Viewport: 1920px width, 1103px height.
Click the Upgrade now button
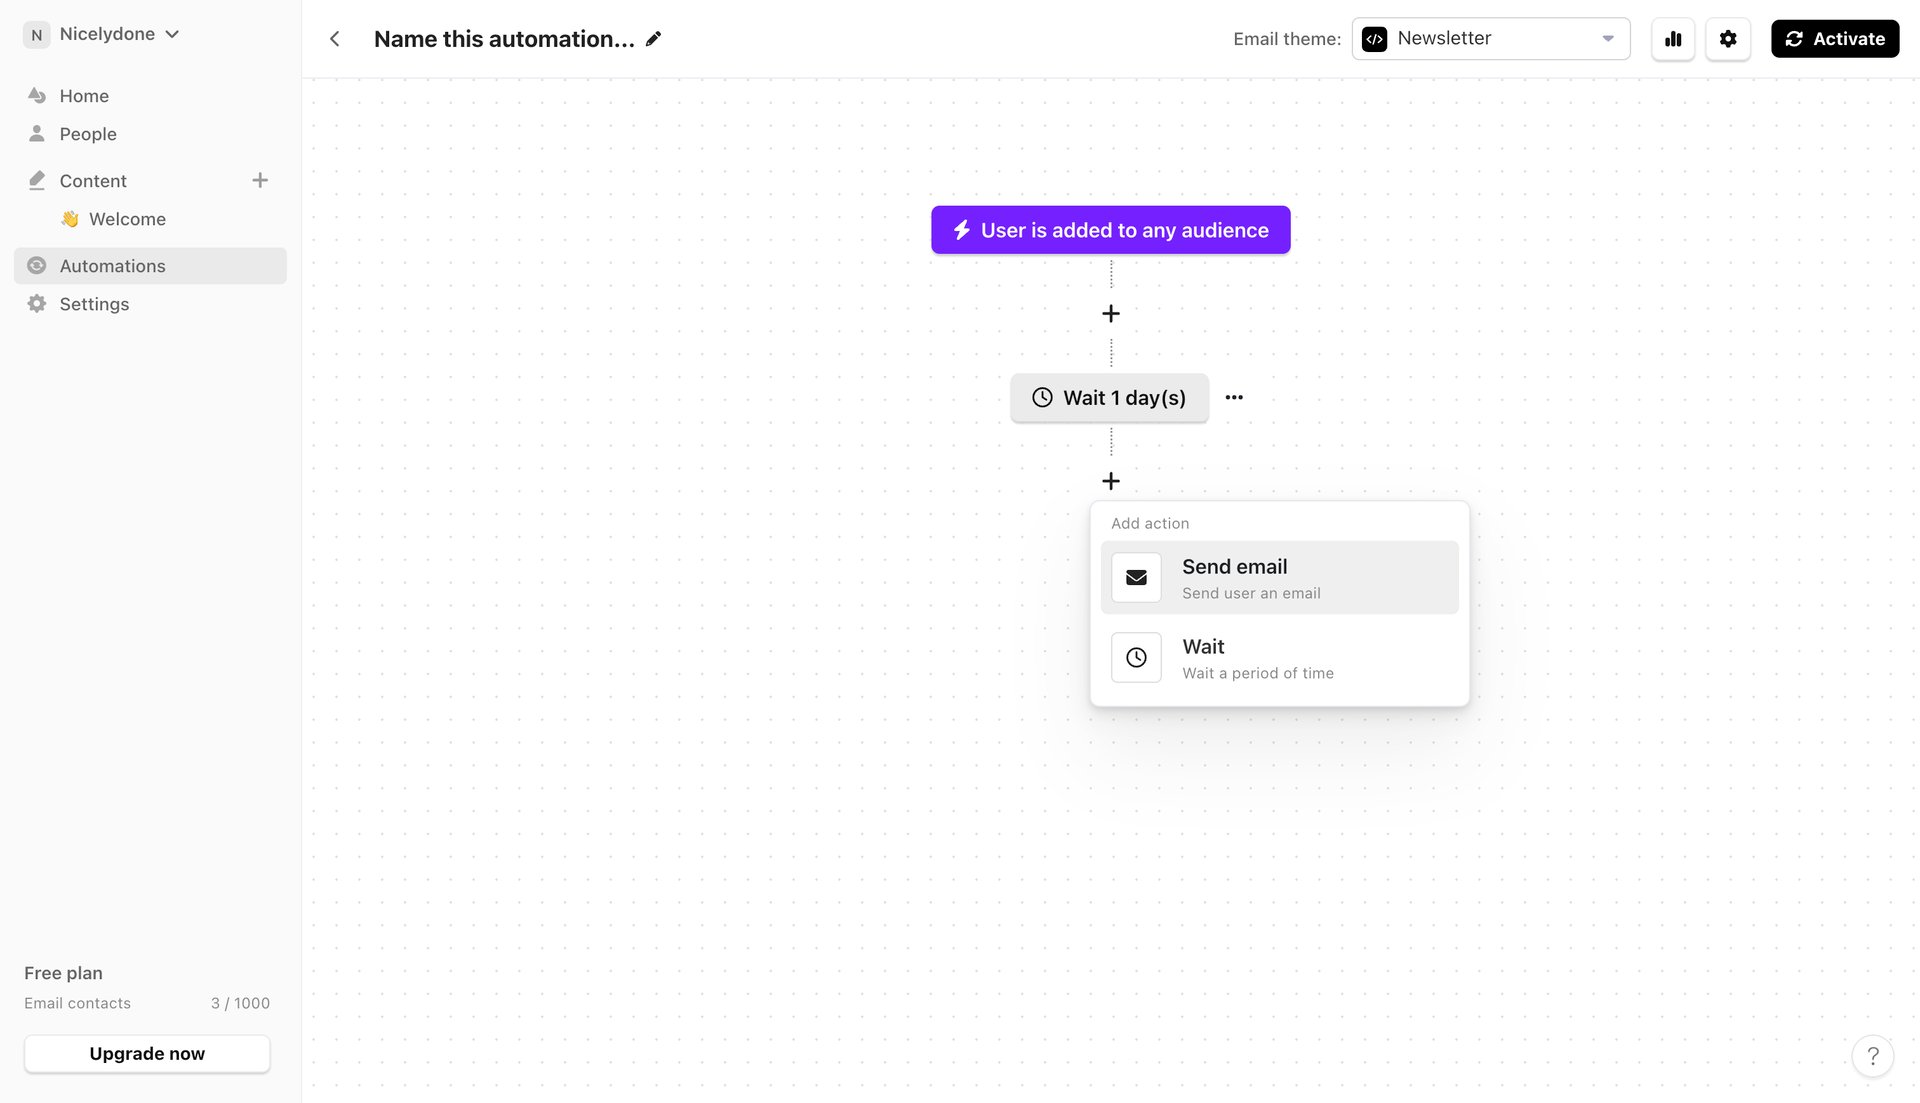pos(146,1053)
